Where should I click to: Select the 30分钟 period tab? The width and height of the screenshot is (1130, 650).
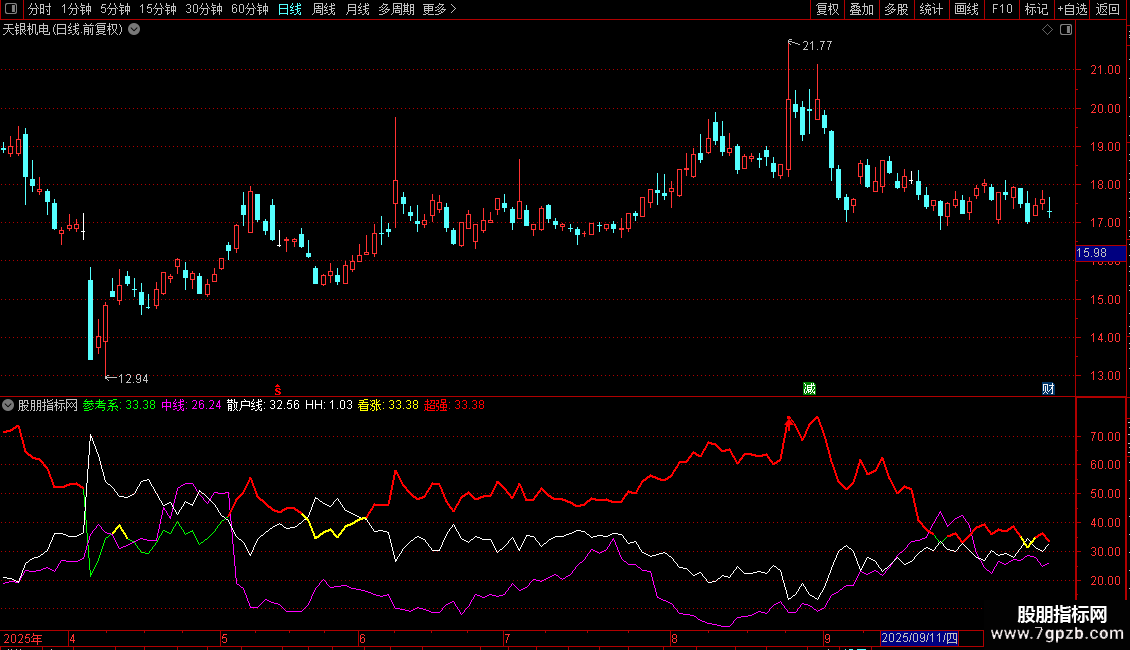point(204,9)
